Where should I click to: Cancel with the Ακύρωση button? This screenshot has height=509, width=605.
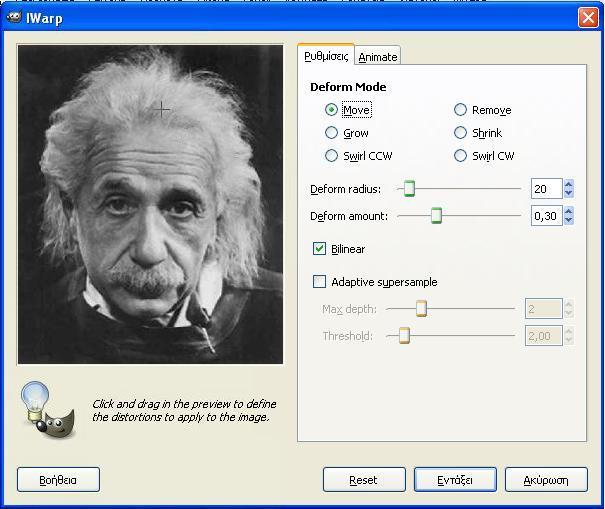pos(546,480)
